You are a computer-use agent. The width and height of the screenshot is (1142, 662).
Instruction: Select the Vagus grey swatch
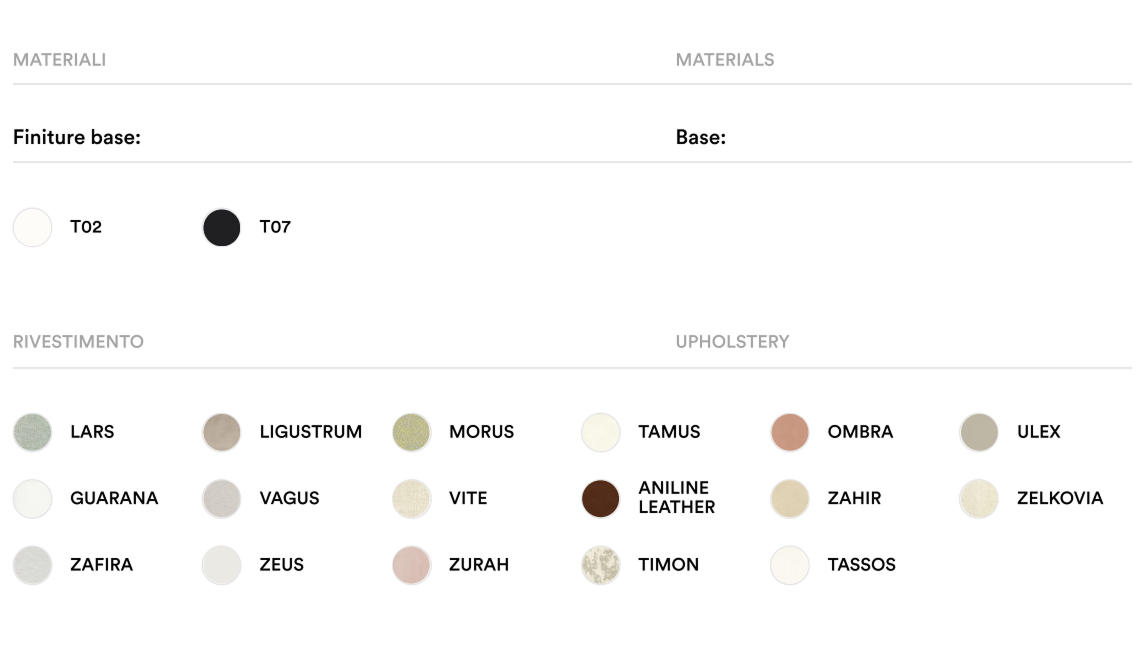(221, 499)
